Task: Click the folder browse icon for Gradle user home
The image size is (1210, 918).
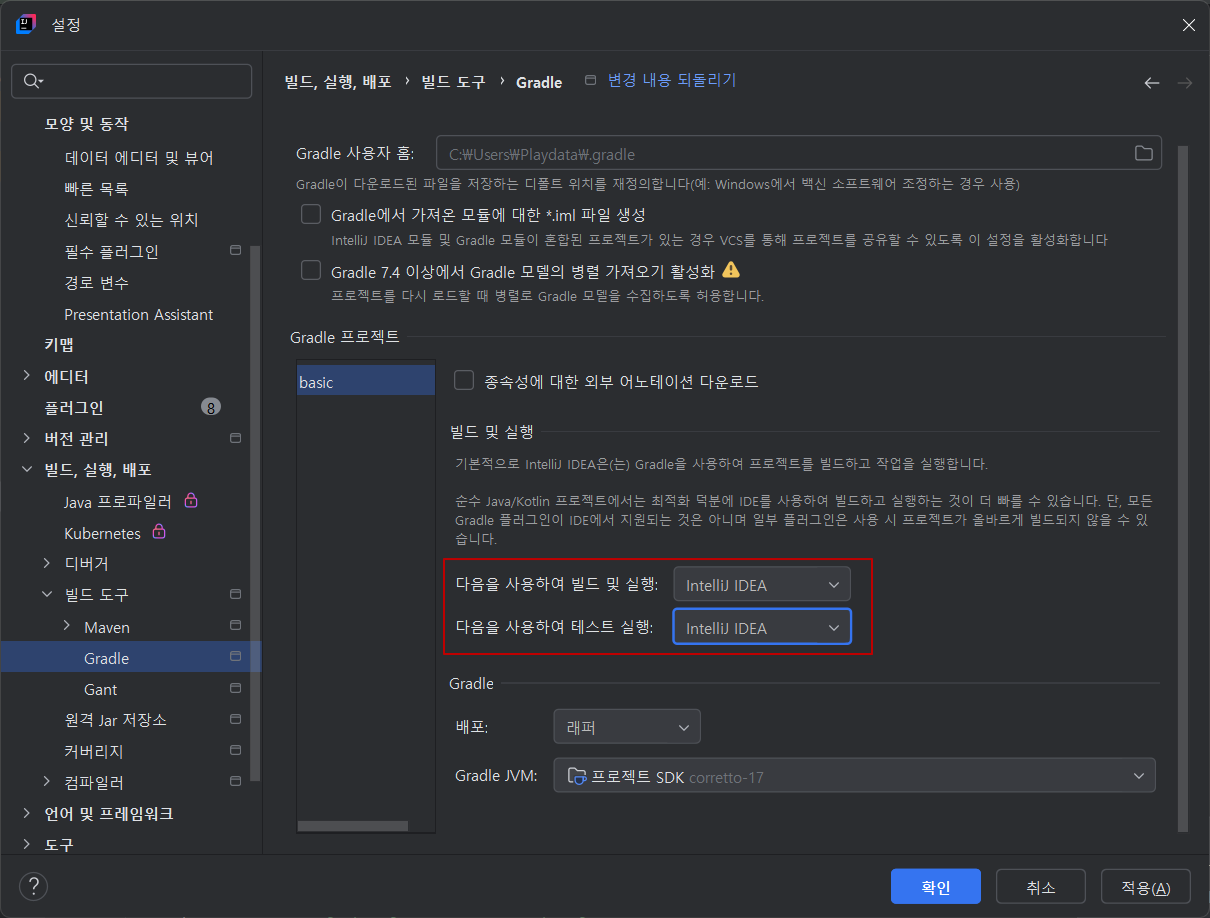Action: tap(1143, 153)
